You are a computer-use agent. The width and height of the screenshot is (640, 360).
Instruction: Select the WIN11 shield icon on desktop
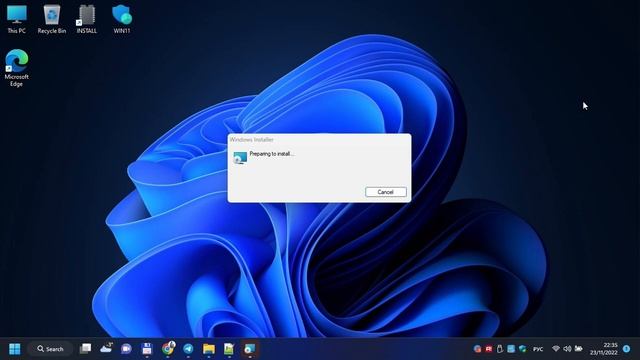[x=122, y=19]
